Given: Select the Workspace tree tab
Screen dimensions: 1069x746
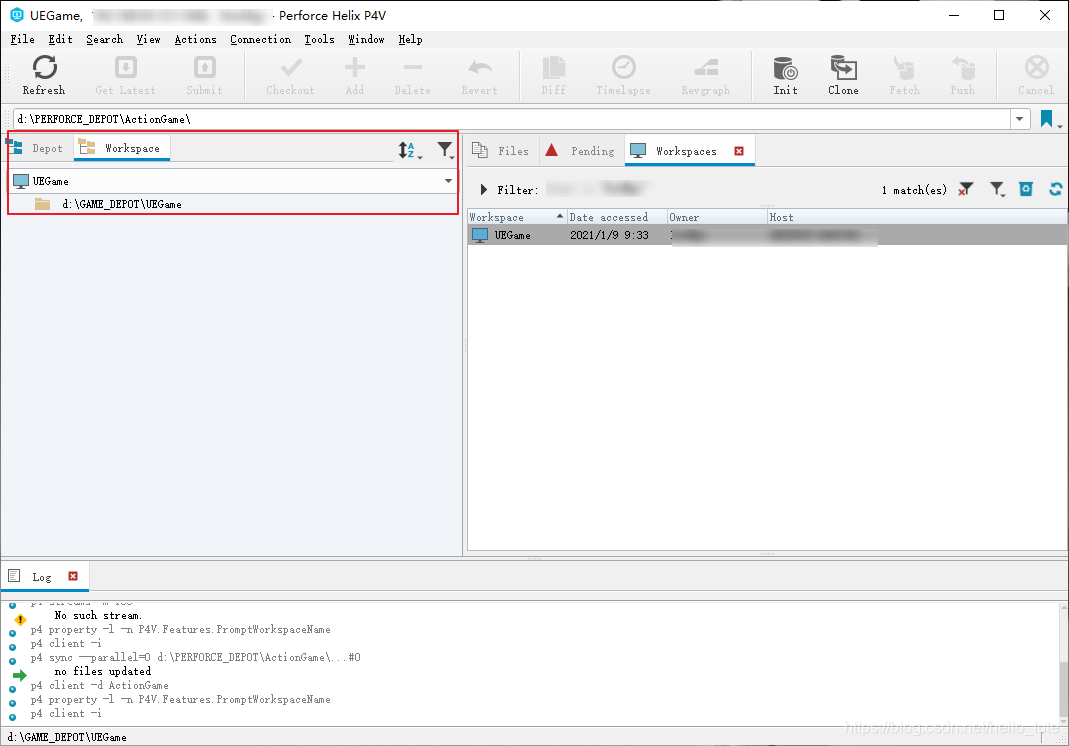Looking at the screenshot, I should (x=121, y=148).
